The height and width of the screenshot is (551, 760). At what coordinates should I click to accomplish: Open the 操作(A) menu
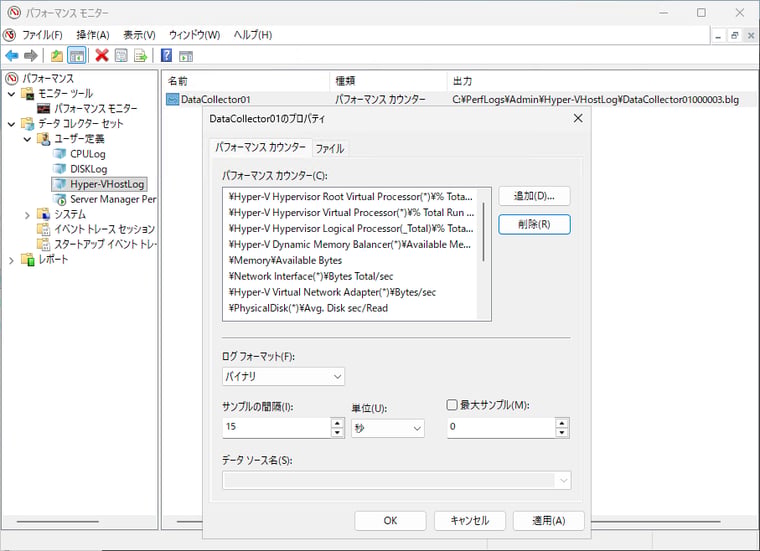(93, 35)
